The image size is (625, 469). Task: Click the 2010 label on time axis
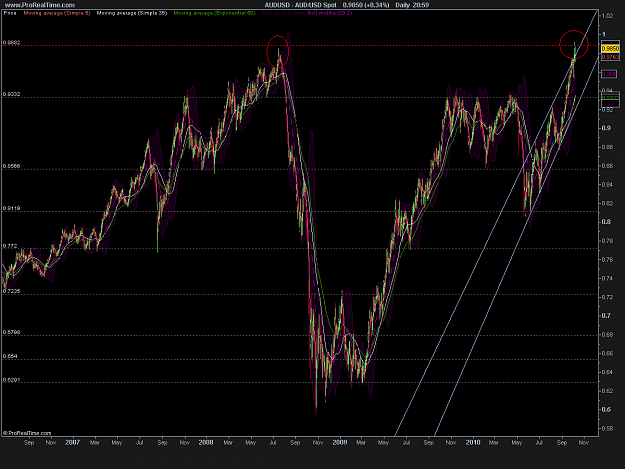coord(473,442)
